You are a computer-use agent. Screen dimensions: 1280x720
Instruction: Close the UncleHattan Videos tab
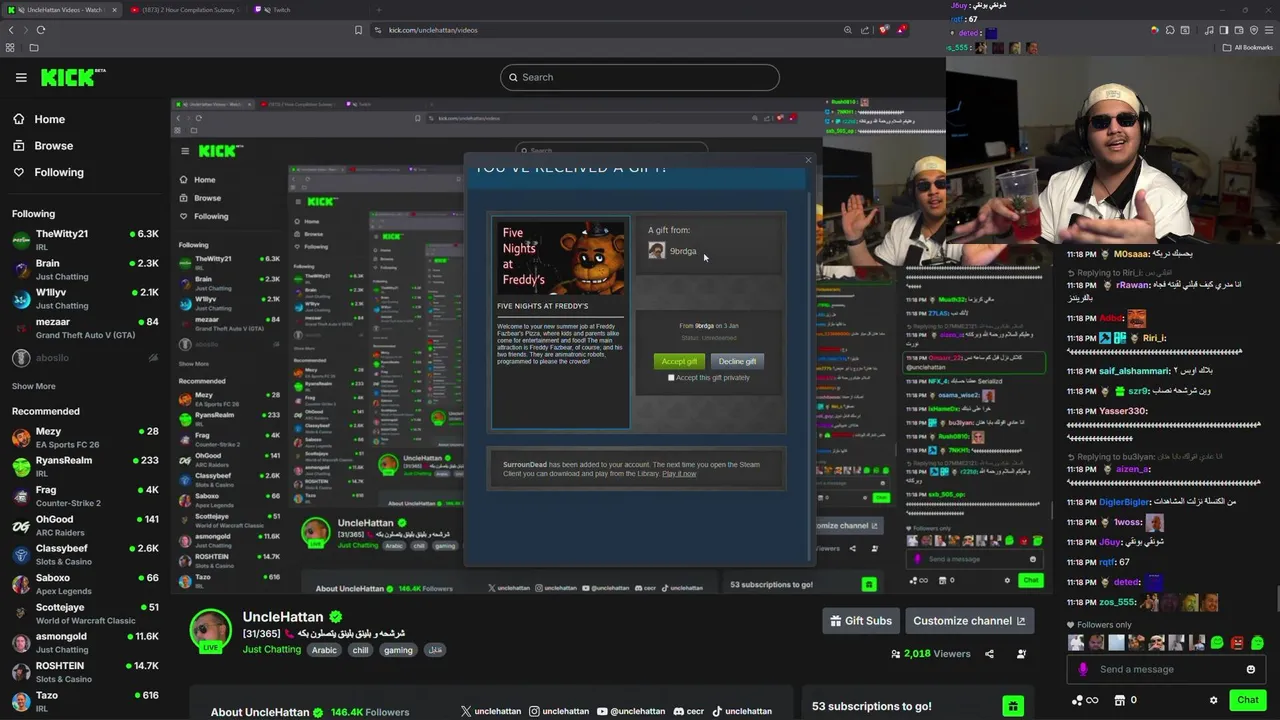point(114,10)
